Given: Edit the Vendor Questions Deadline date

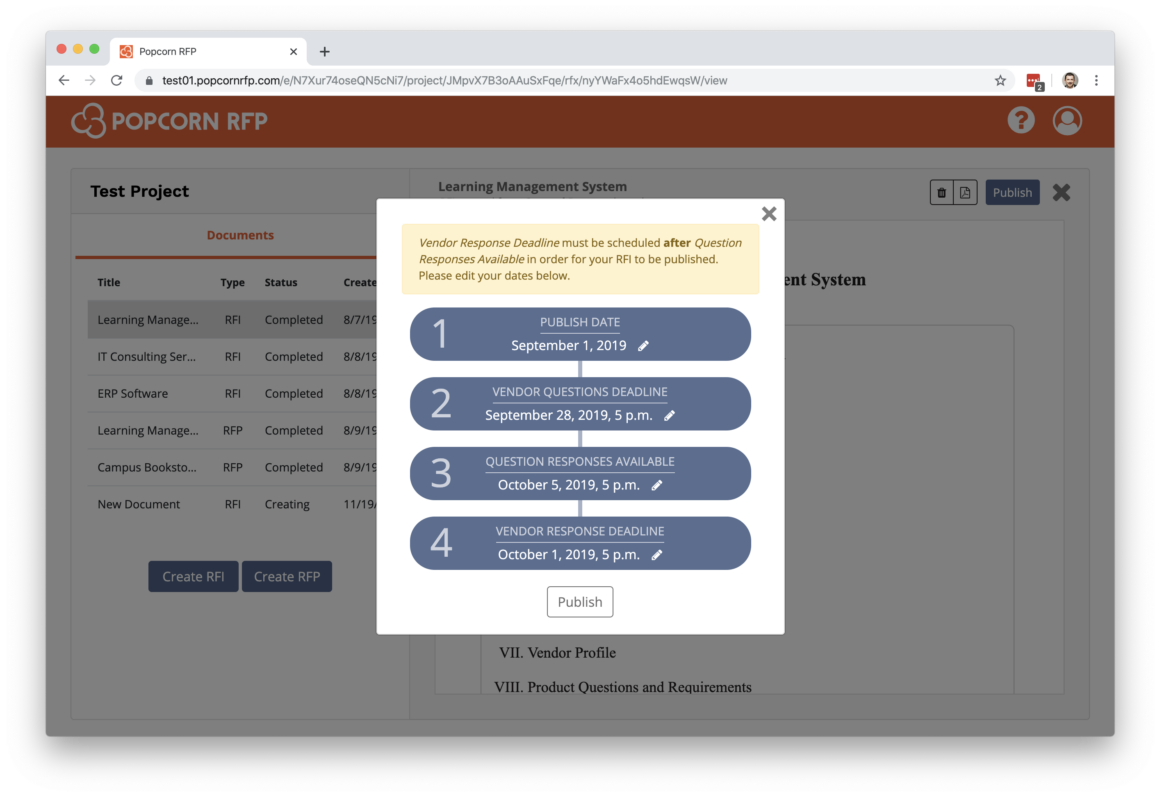Looking at the screenshot, I should click(x=670, y=414).
